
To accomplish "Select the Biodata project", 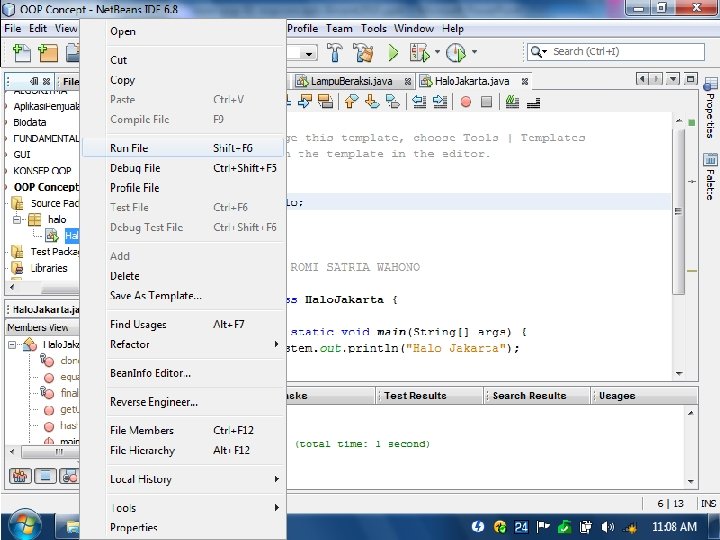I will 29,122.
